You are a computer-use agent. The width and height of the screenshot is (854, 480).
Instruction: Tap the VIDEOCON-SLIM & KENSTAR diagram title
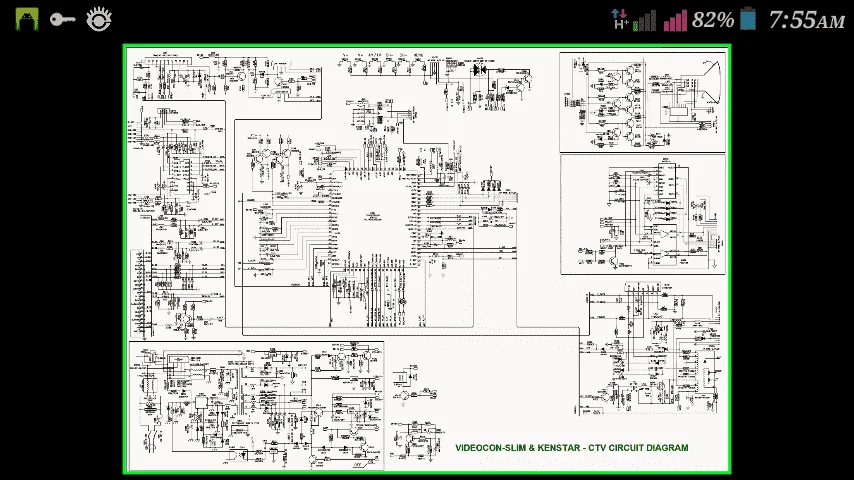[572, 448]
